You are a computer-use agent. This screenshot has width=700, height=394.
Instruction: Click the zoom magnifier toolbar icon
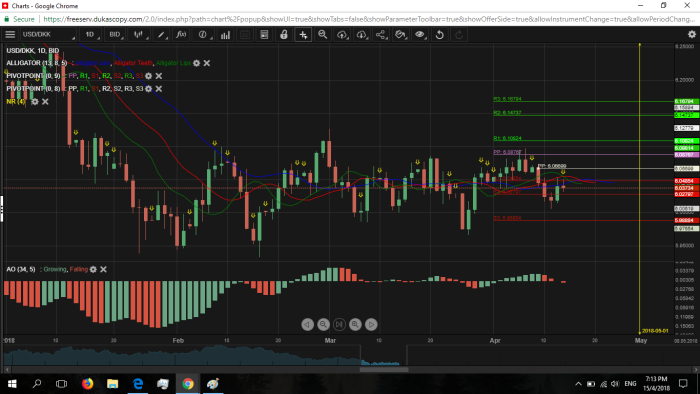(322, 34)
